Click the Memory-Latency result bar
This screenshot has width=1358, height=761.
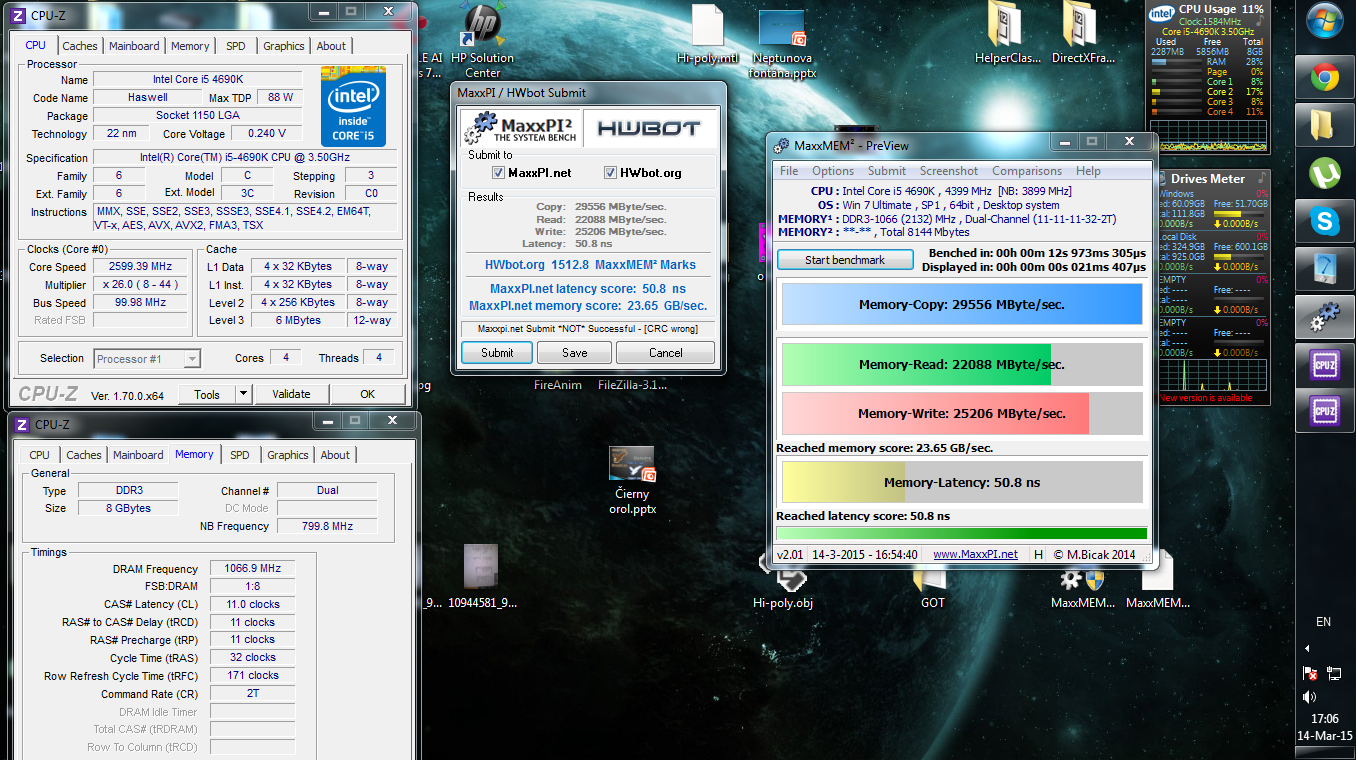961,482
